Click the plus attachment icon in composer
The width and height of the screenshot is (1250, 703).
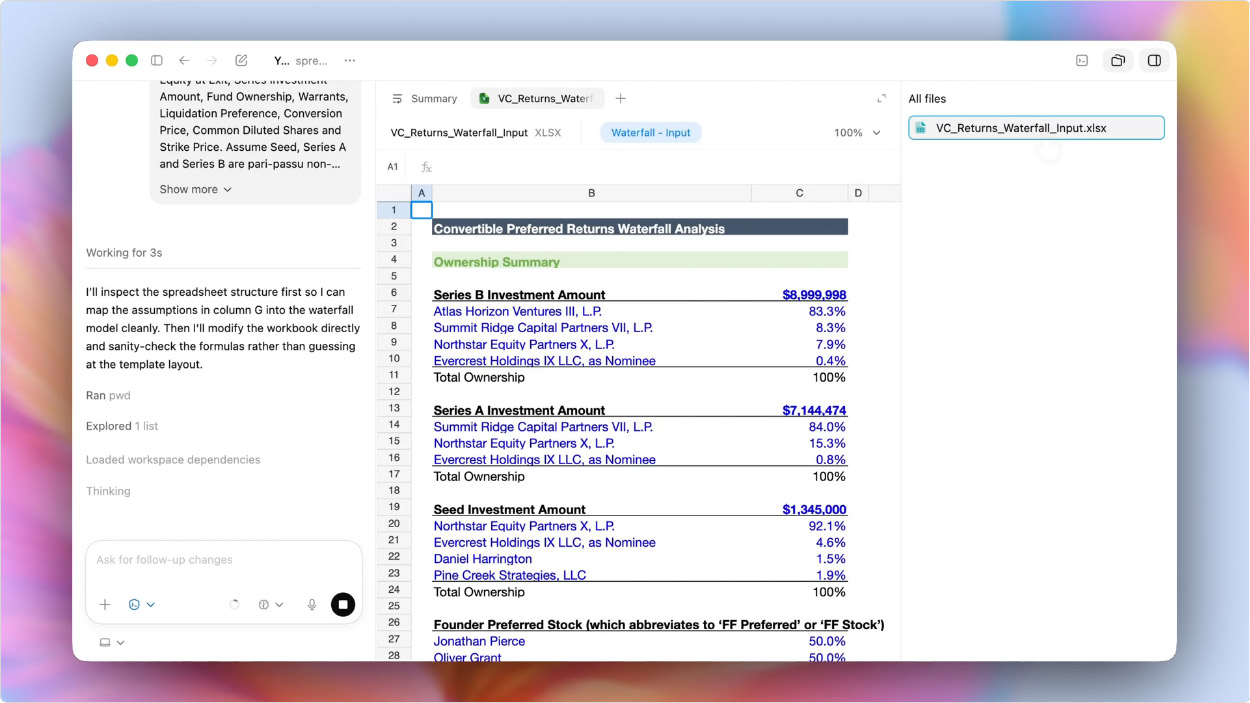pos(105,605)
